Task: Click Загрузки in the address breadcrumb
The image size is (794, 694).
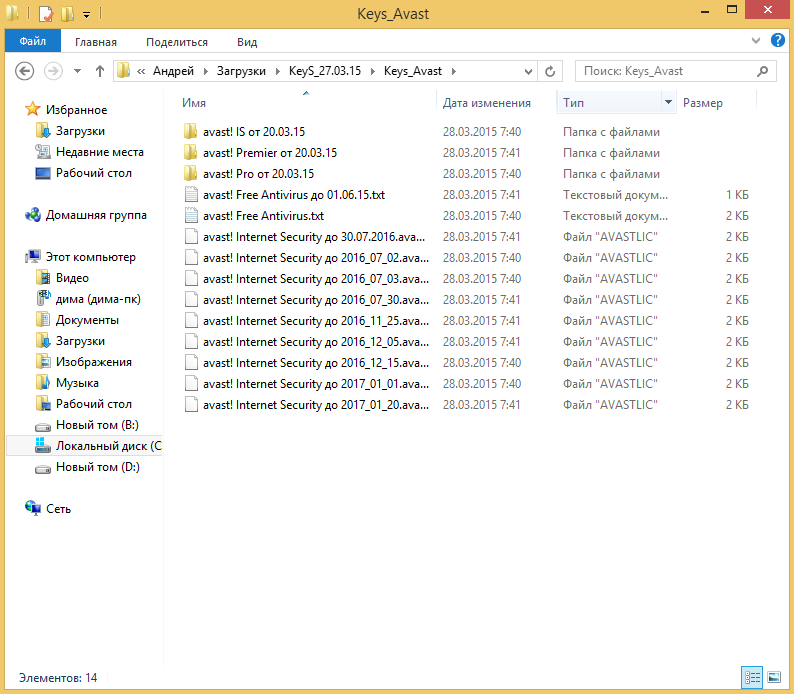Action: click(x=241, y=71)
